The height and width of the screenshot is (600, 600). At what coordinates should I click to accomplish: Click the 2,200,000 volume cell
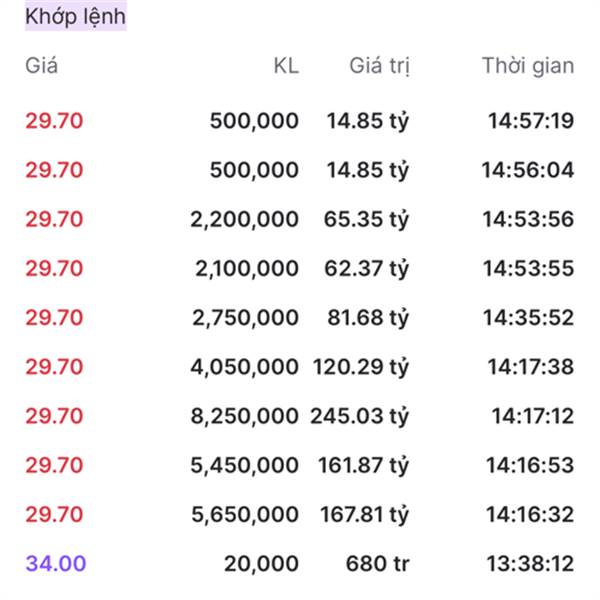coord(244,219)
